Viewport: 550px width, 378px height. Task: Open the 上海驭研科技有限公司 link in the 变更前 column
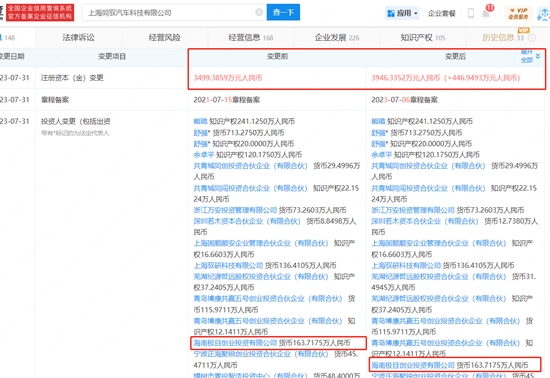tap(228, 265)
